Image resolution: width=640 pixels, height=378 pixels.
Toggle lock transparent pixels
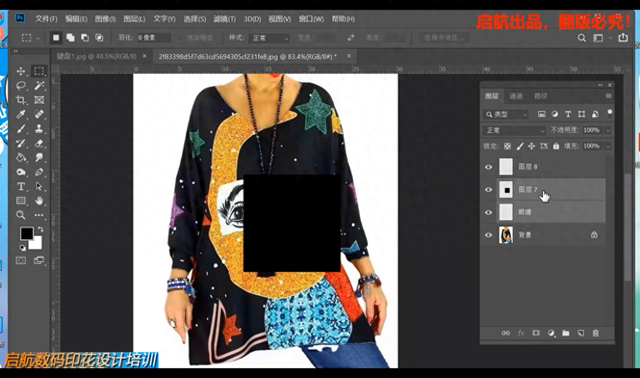[x=507, y=146]
